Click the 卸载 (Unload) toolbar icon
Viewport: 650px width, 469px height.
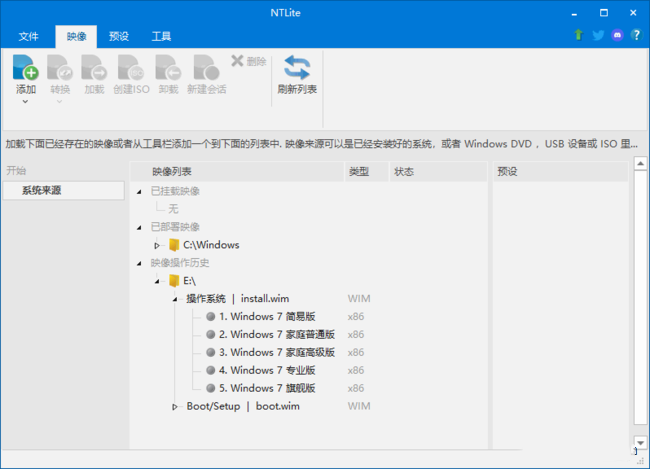[x=168, y=68]
